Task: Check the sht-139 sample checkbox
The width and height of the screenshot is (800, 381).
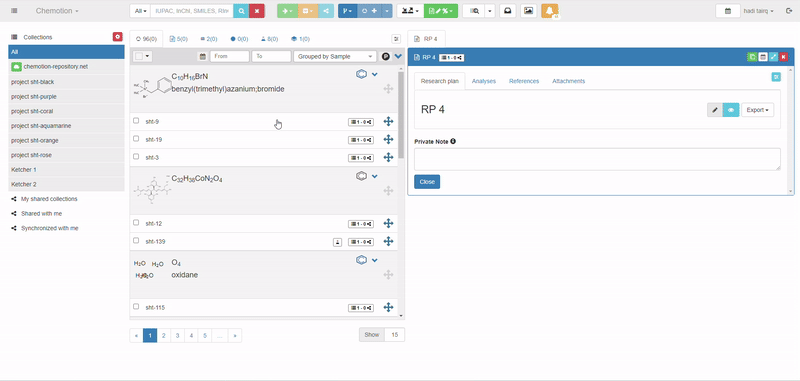Action: click(x=136, y=240)
